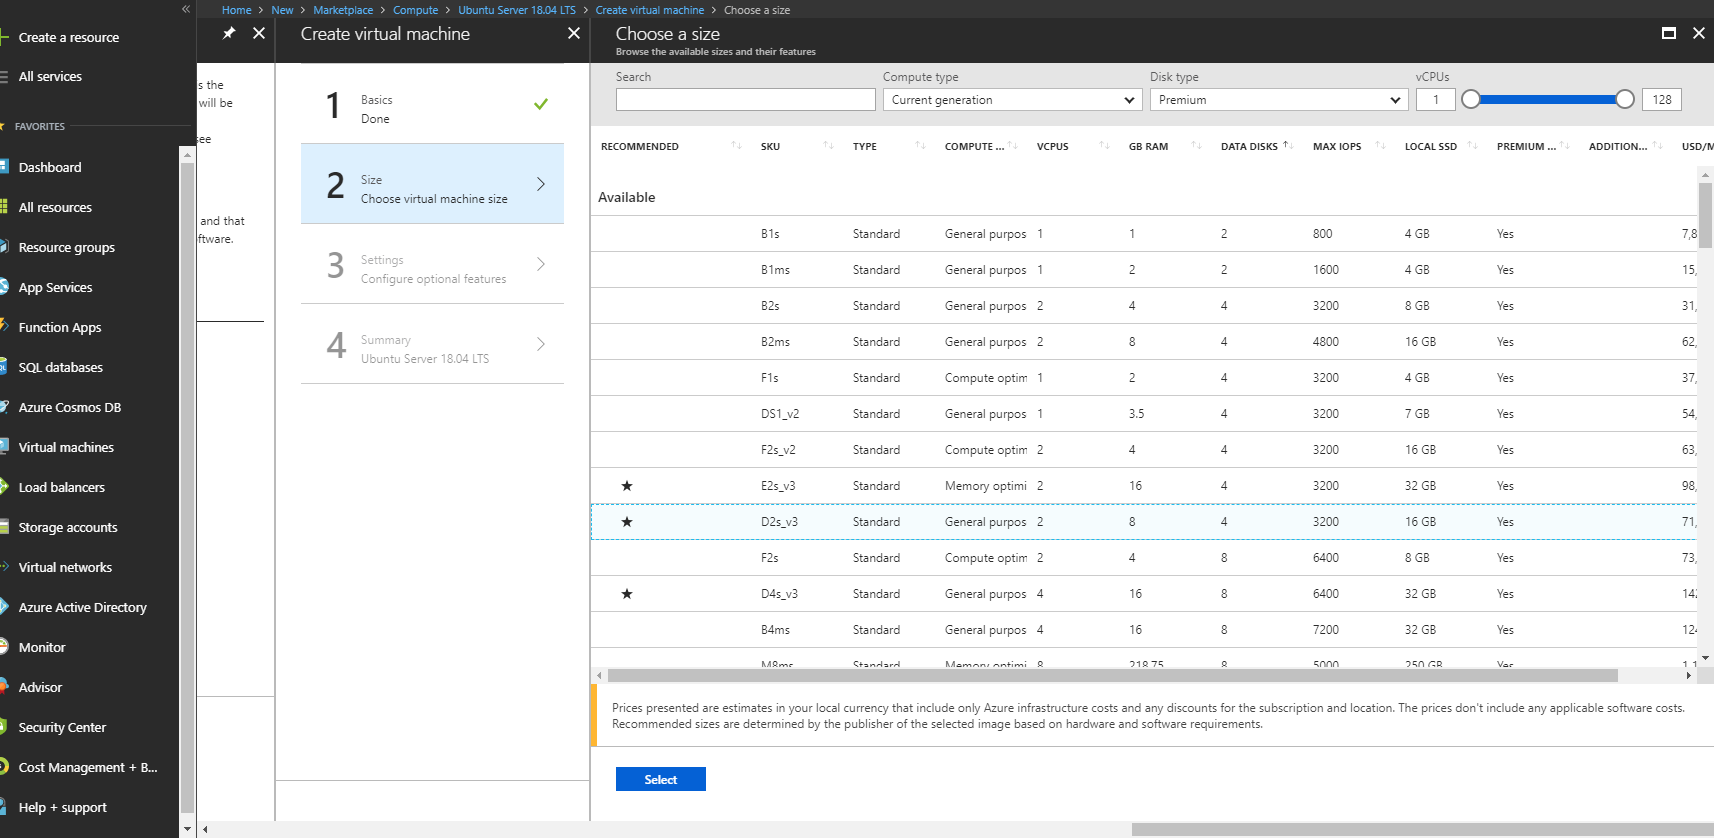The width and height of the screenshot is (1714, 838).
Task: Click the pin icon on the blade header
Action: [229, 33]
